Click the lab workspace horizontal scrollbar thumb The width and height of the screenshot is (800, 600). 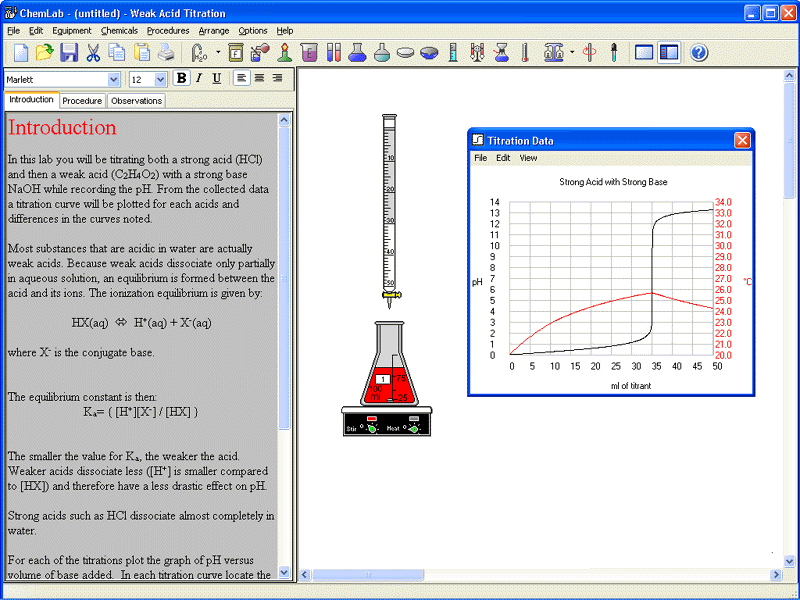[x=368, y=575]
